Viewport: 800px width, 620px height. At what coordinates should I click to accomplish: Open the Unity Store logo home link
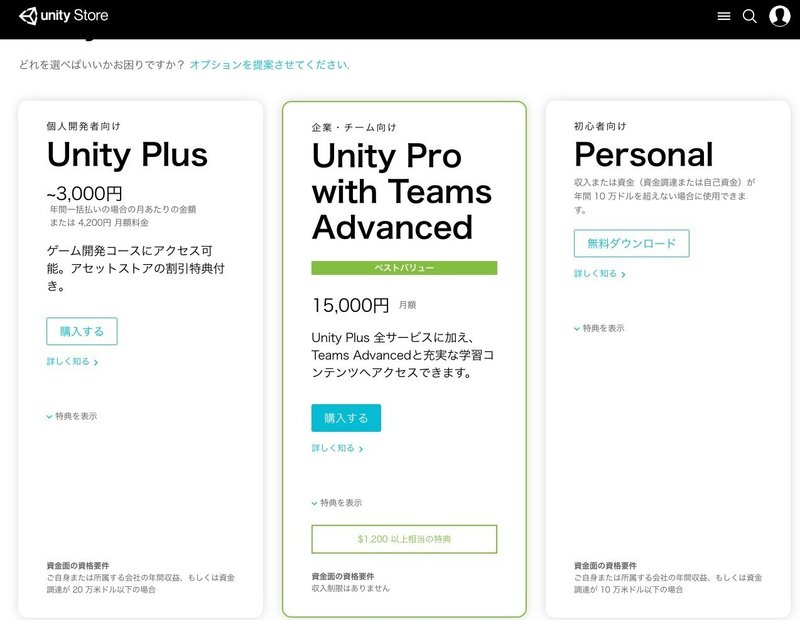pos(64,16)
